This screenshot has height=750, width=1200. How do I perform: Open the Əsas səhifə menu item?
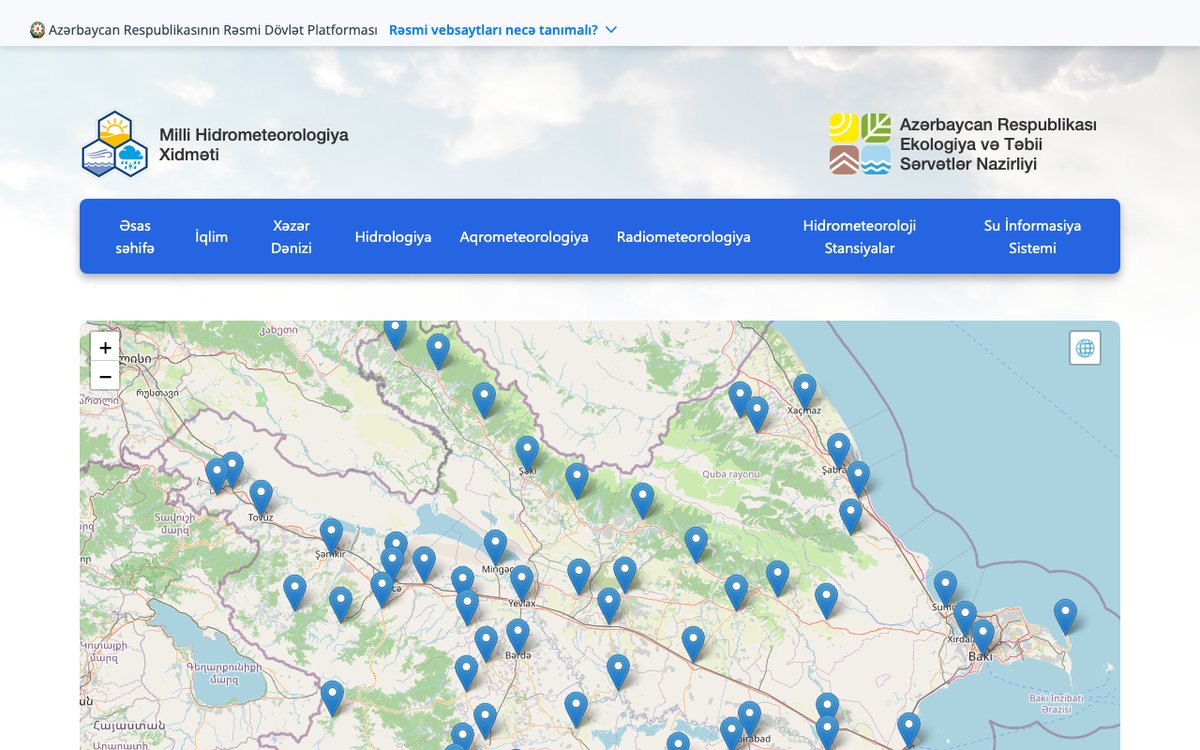[135, 237]
